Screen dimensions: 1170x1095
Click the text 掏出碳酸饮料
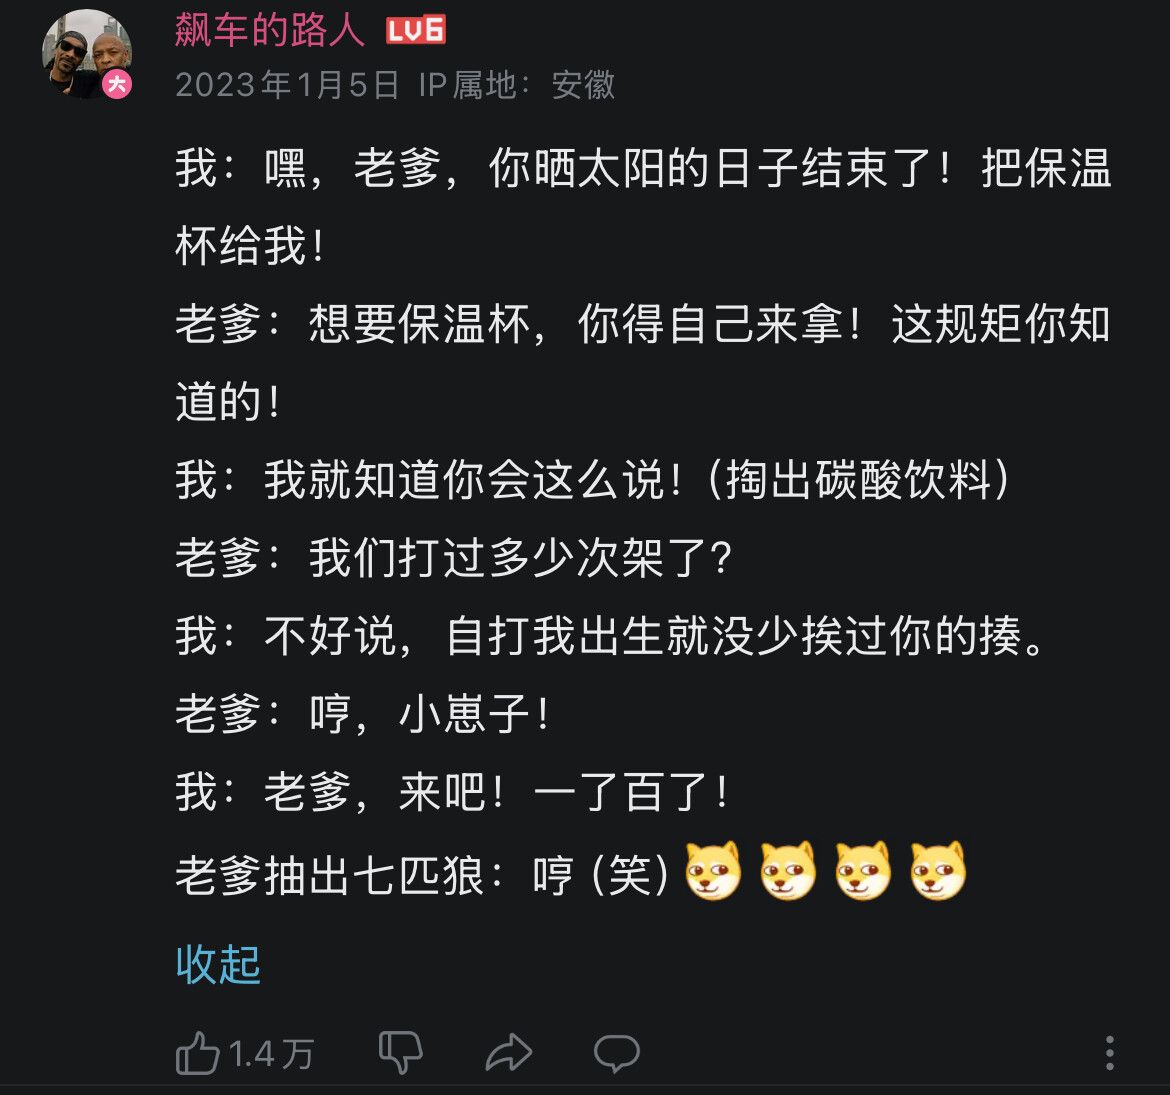point(859,479)
